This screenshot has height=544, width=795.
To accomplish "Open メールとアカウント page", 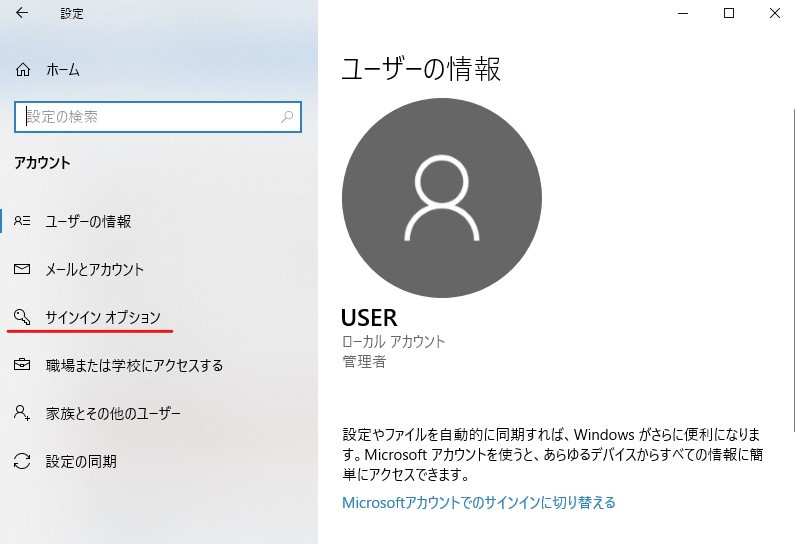I will tap(95, 269).
